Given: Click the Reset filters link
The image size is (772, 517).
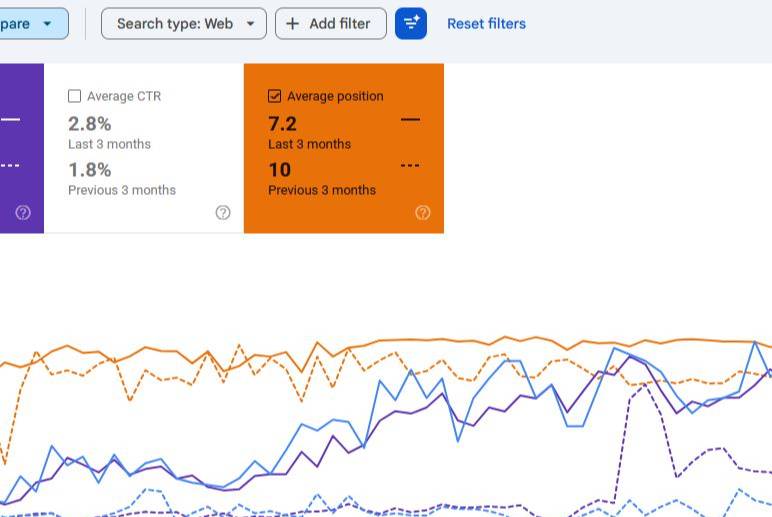Looking at the screenshot, I should click(486, 24).
